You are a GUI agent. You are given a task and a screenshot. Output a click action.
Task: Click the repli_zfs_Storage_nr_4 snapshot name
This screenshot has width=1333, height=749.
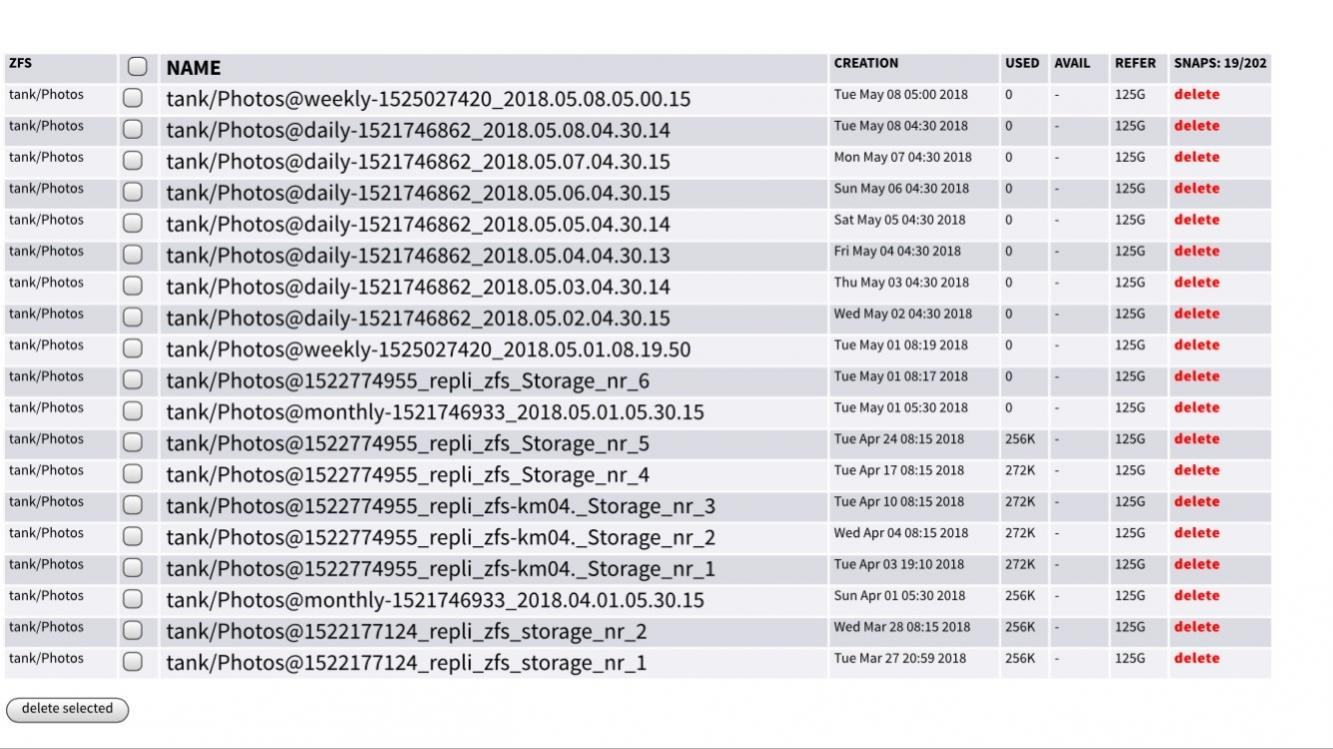(x=407, y=475)
